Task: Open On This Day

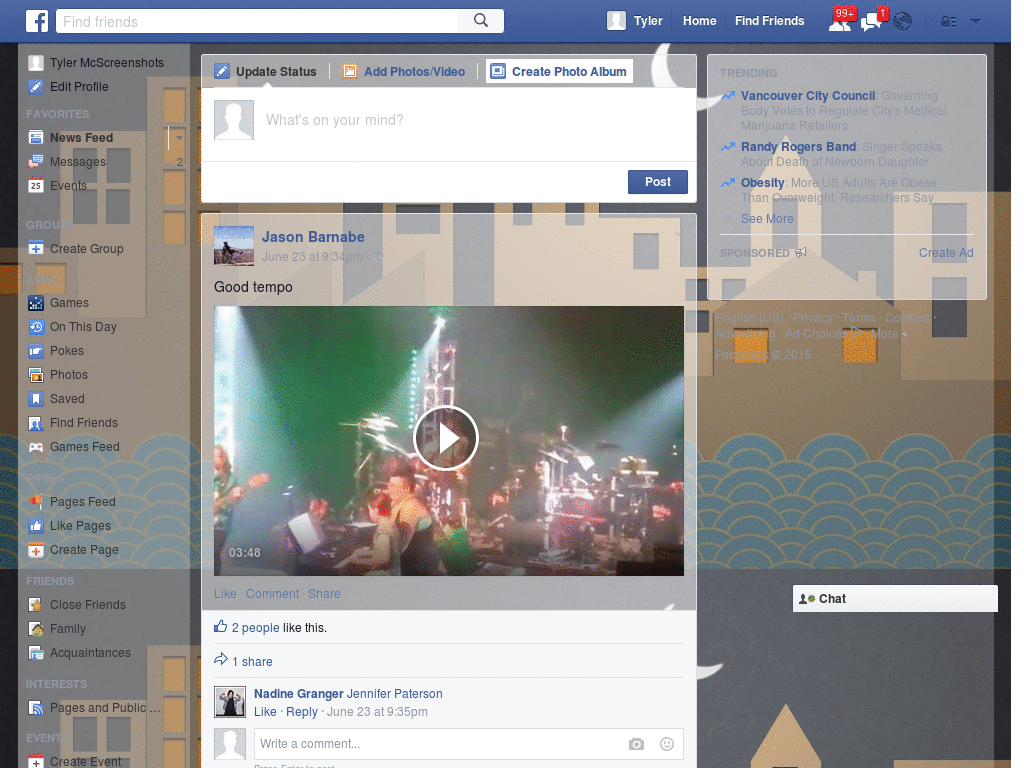Action: click(x=72, y=327)
